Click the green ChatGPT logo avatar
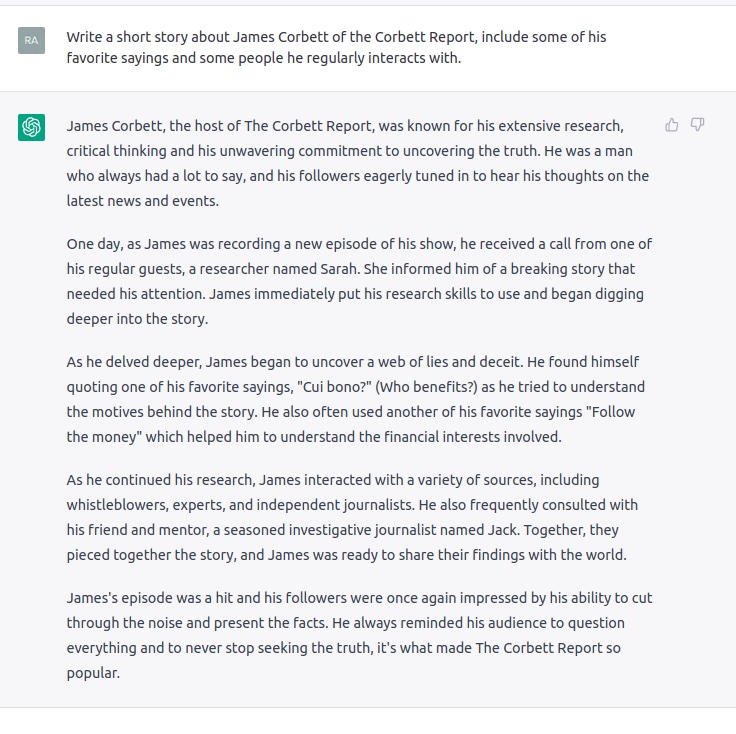Screen dimensions: 736x734 point(31,127)
